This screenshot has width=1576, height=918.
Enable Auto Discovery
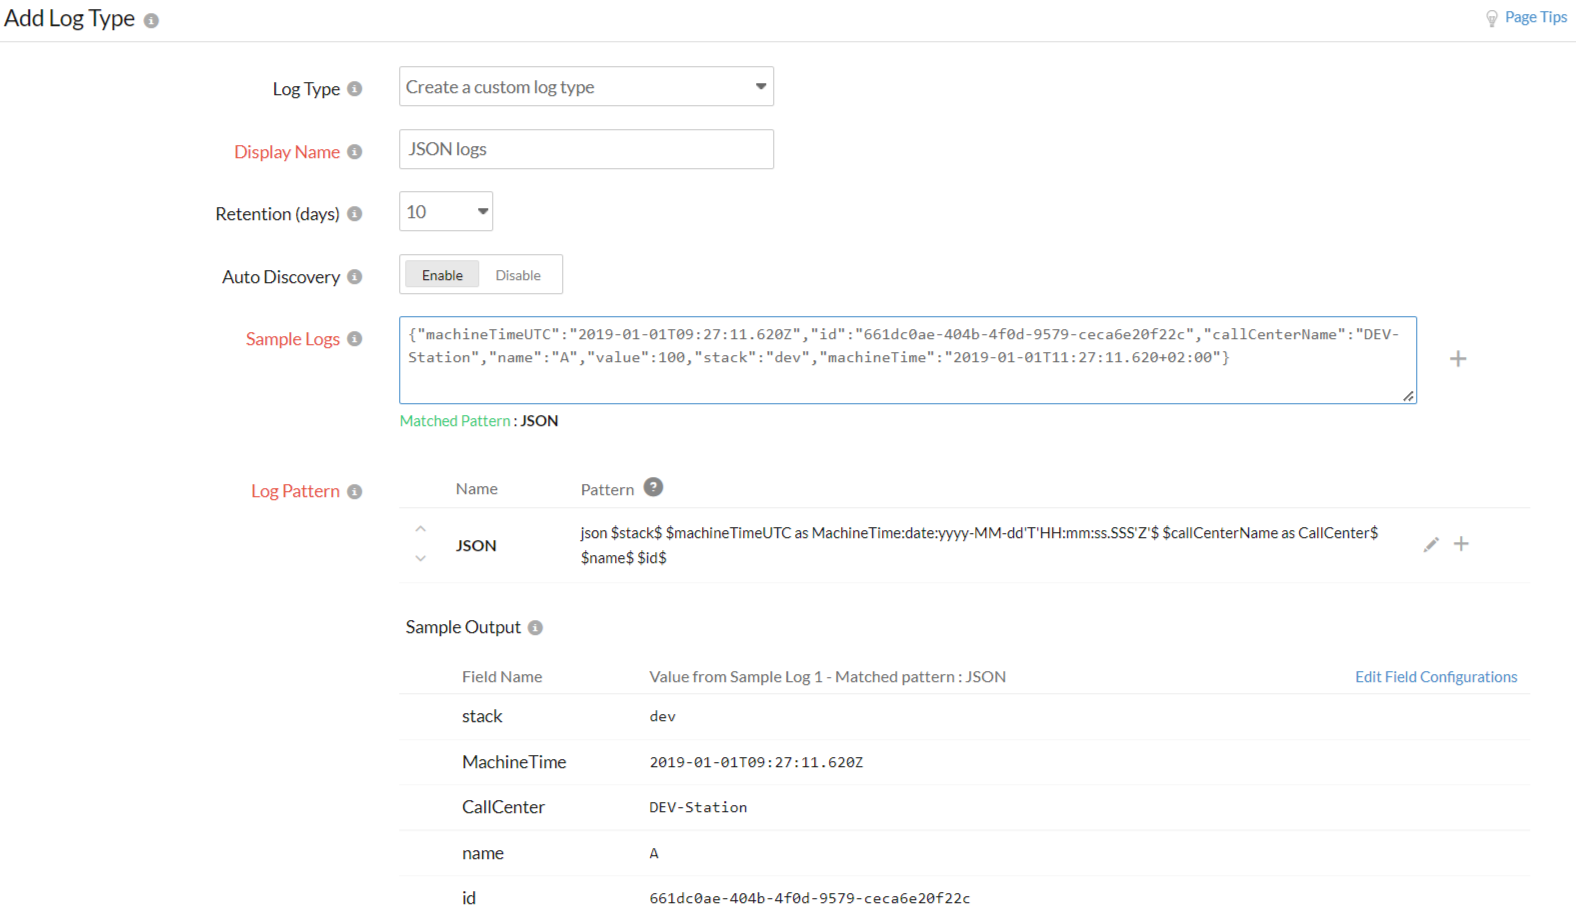(x=442, y=275)
